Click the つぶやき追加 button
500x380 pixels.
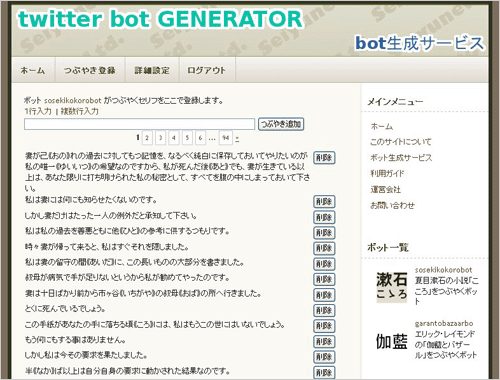[x=281, y=124]
